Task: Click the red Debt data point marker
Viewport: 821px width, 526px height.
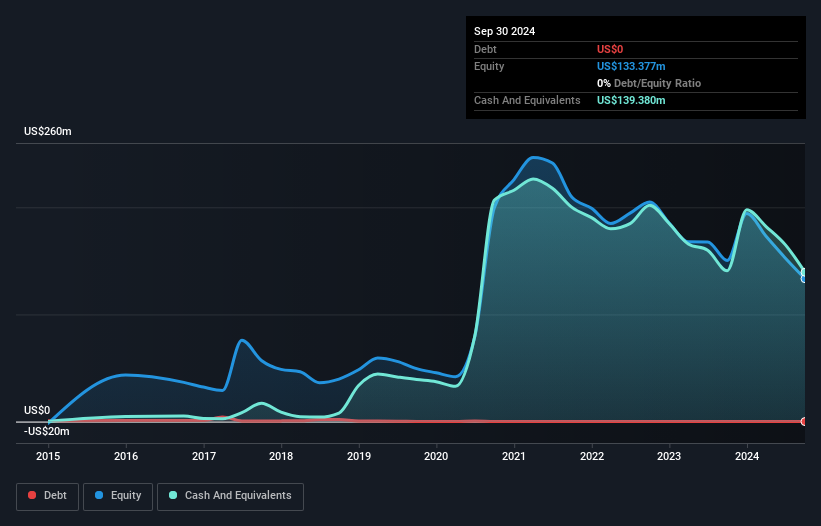Action: tap(804, 421)
